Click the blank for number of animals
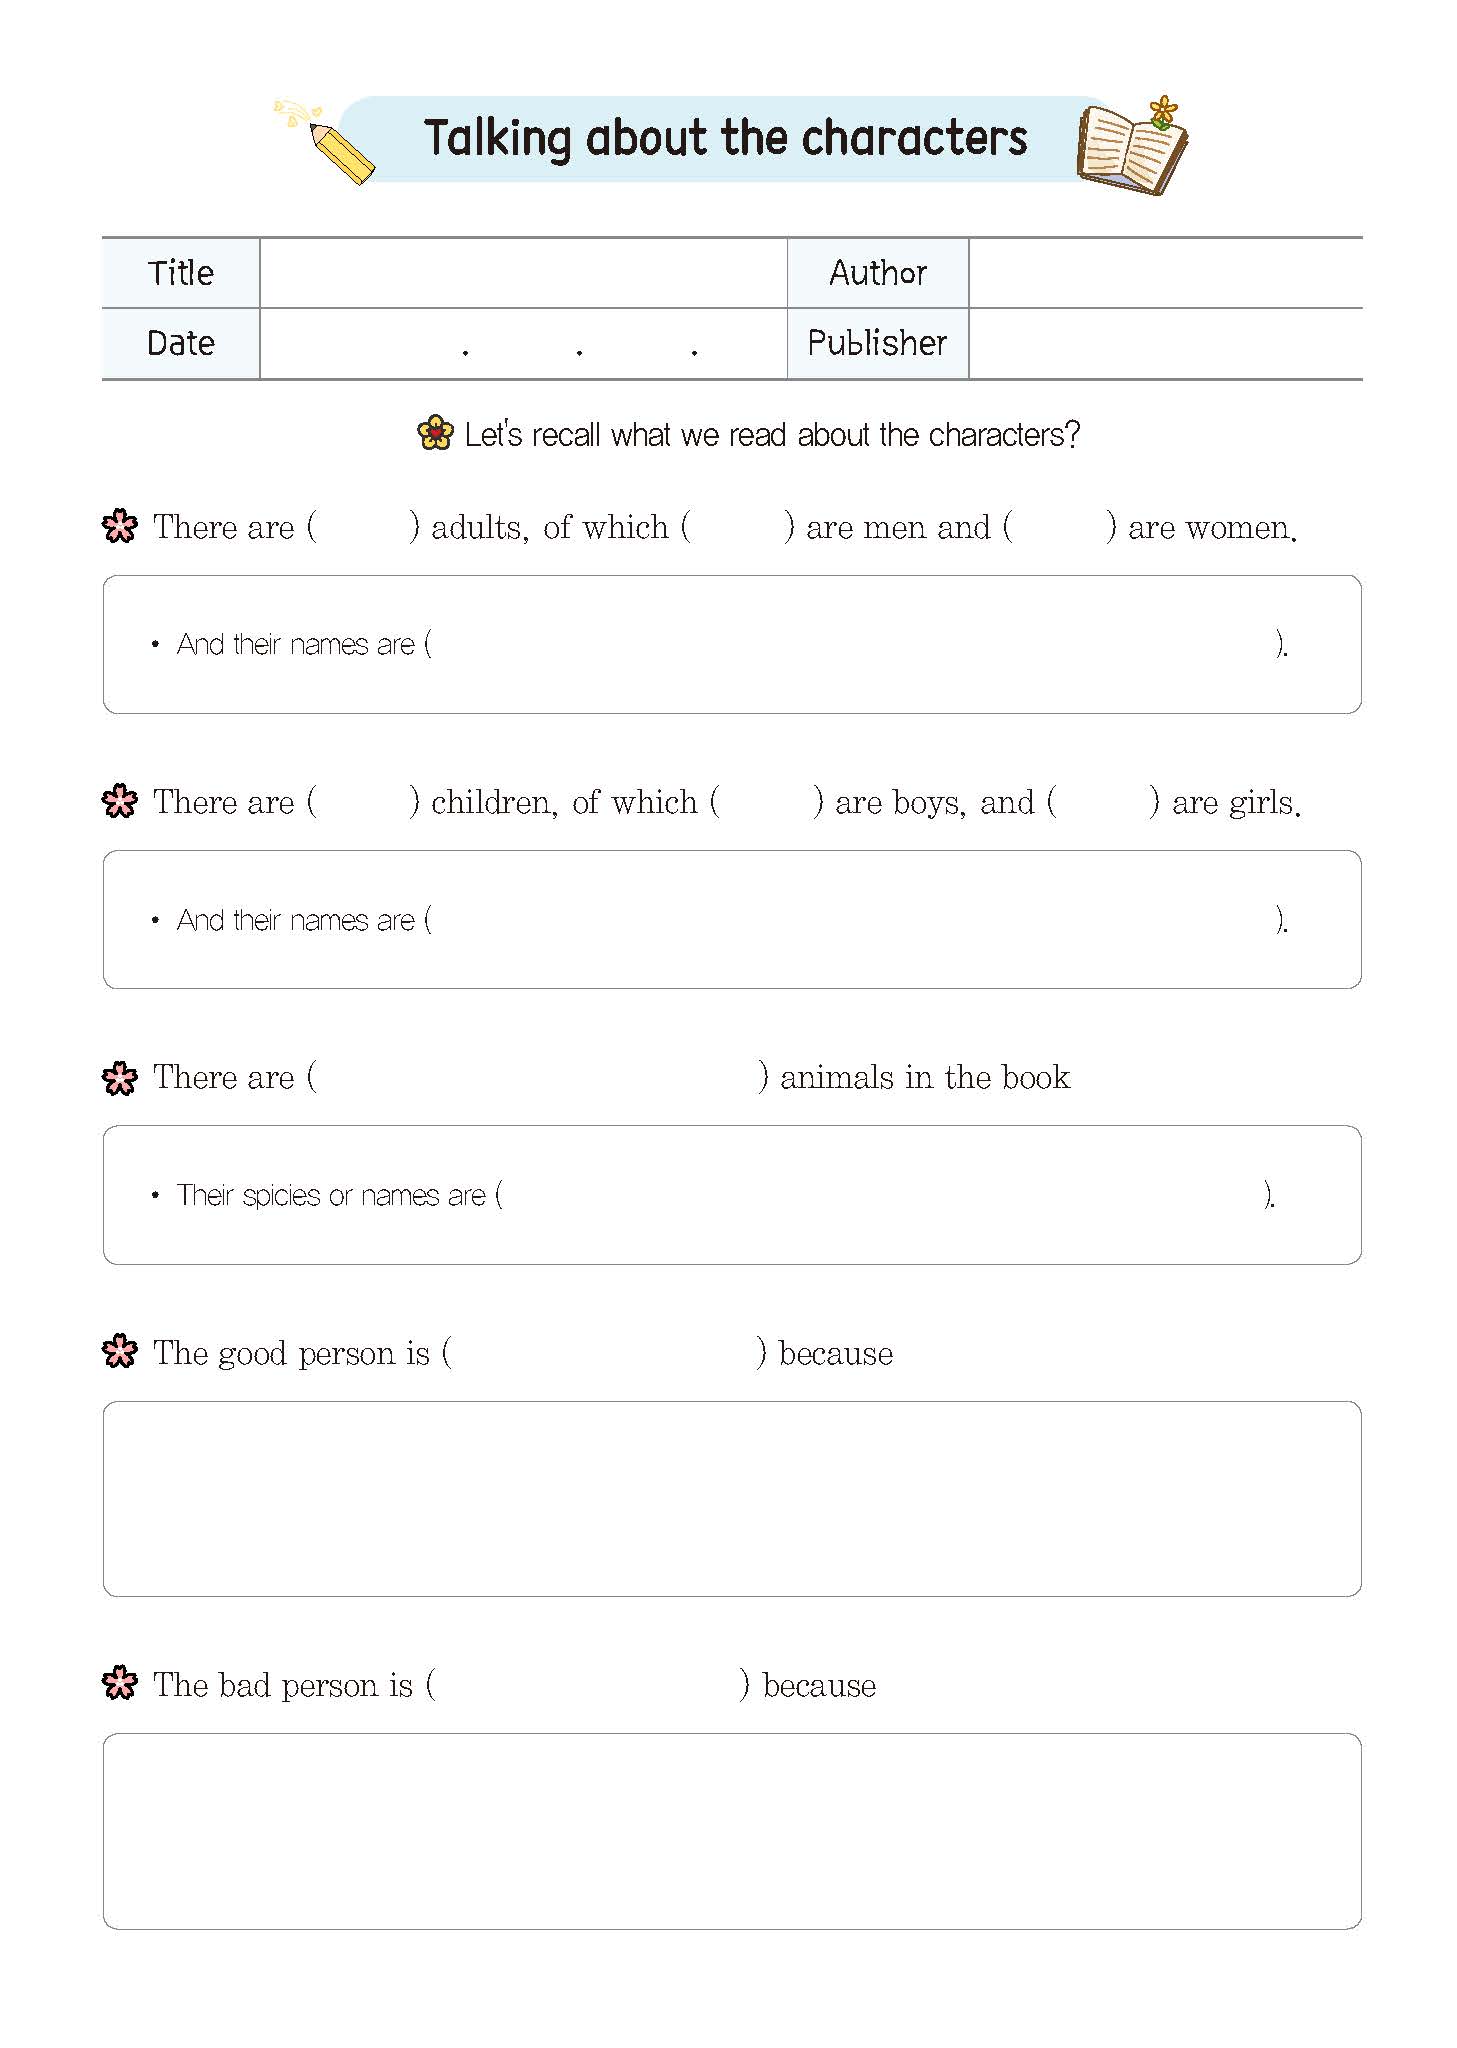The width and height of the screenshot is (1457, 2048). [x=537, y=1077]
